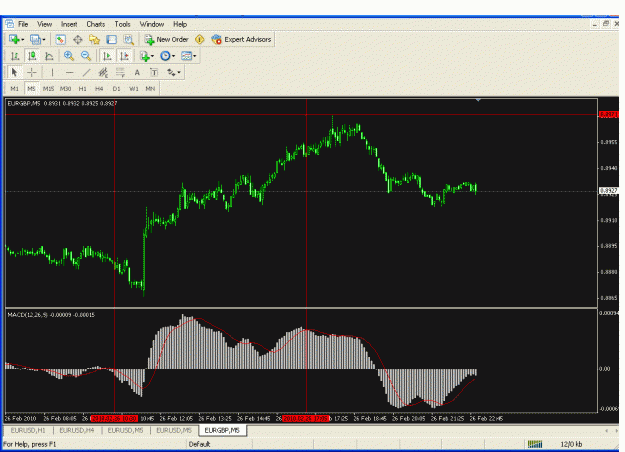
Task: Click 'For Help, press F1' status text
Action: pos(29,444)
